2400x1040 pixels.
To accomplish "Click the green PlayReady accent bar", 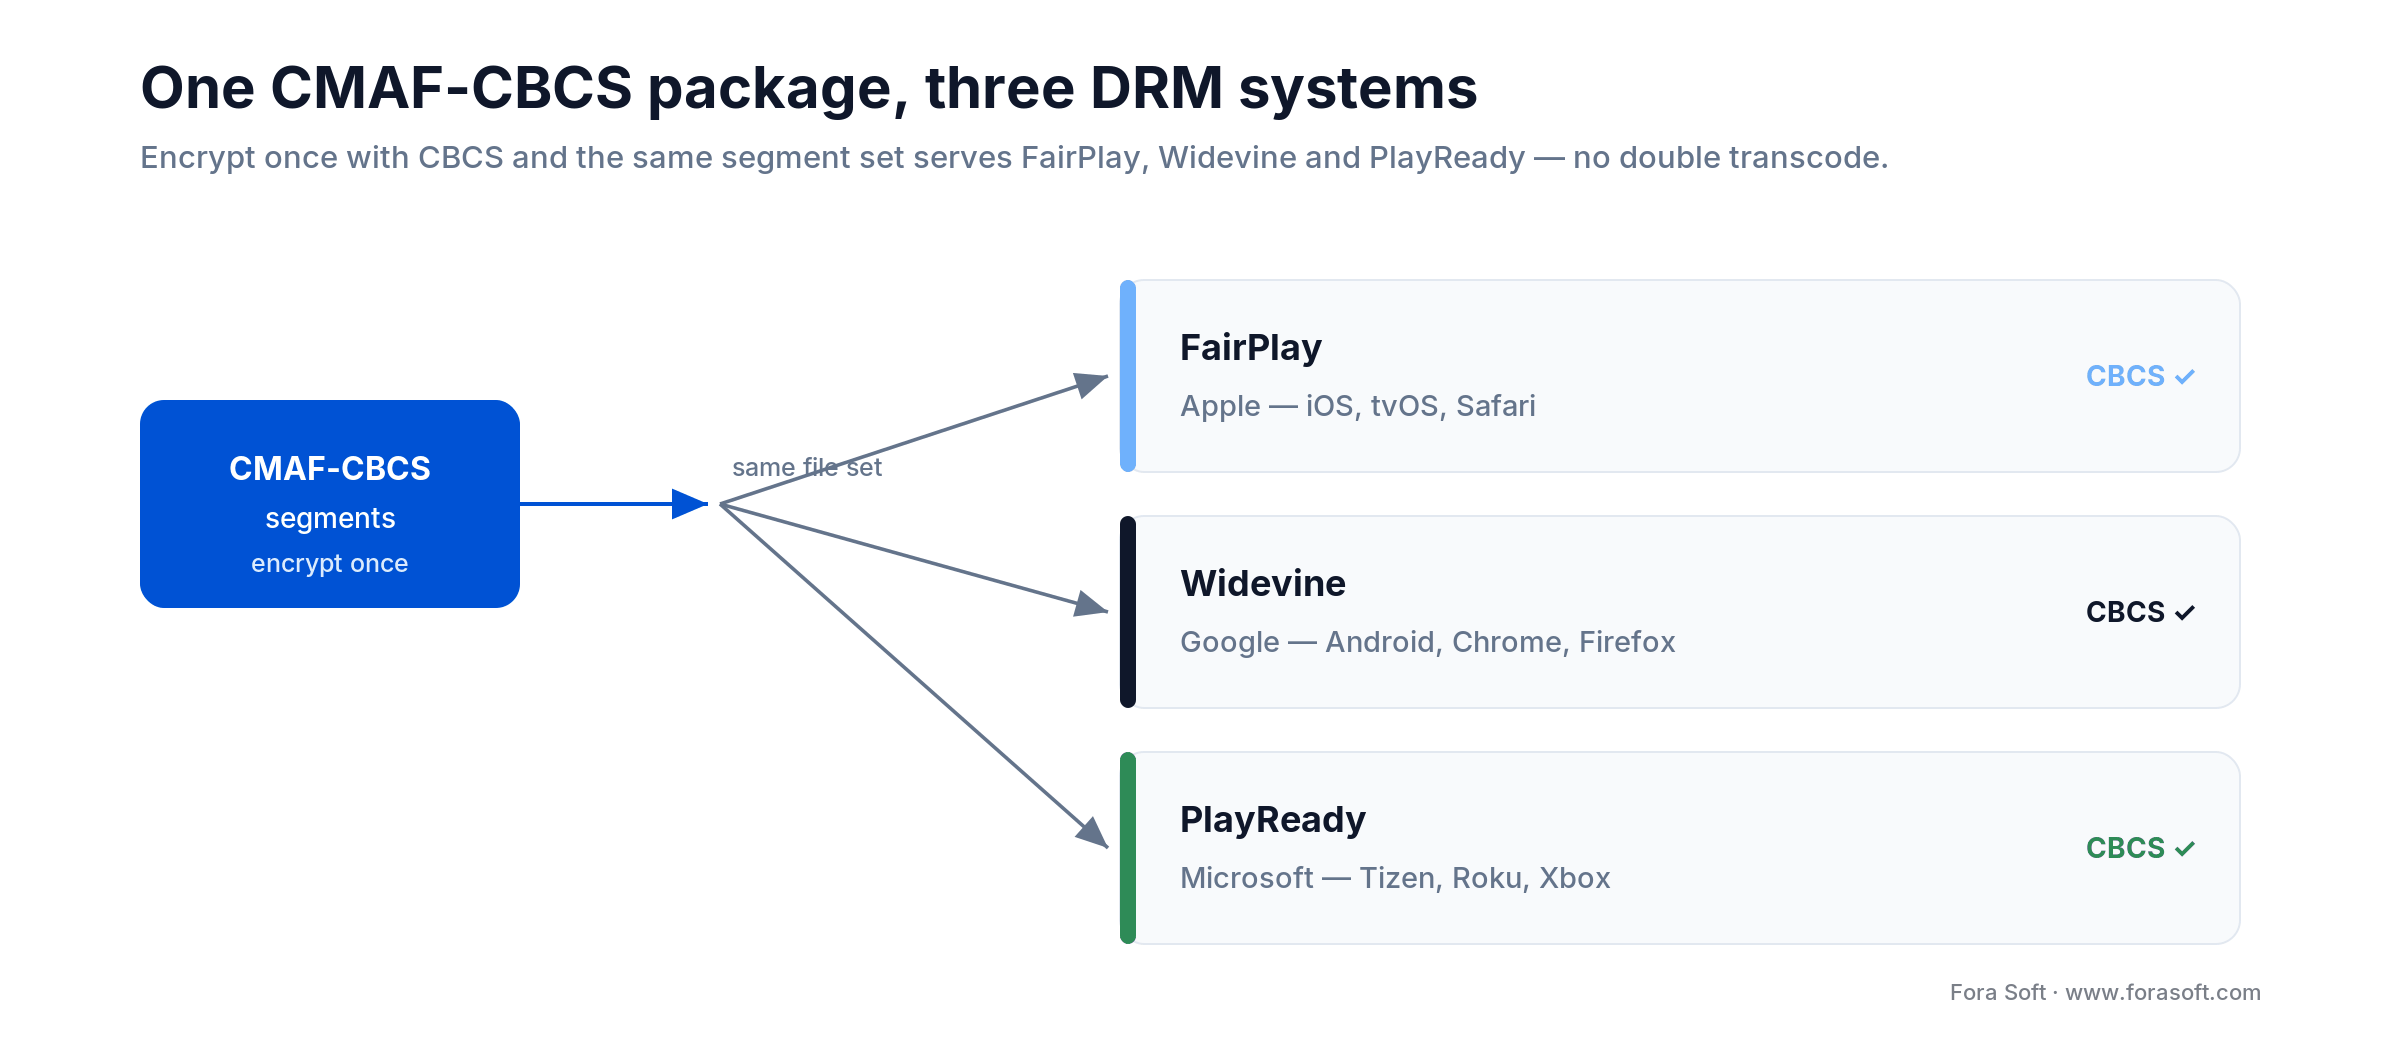I will coord(1128,848).
